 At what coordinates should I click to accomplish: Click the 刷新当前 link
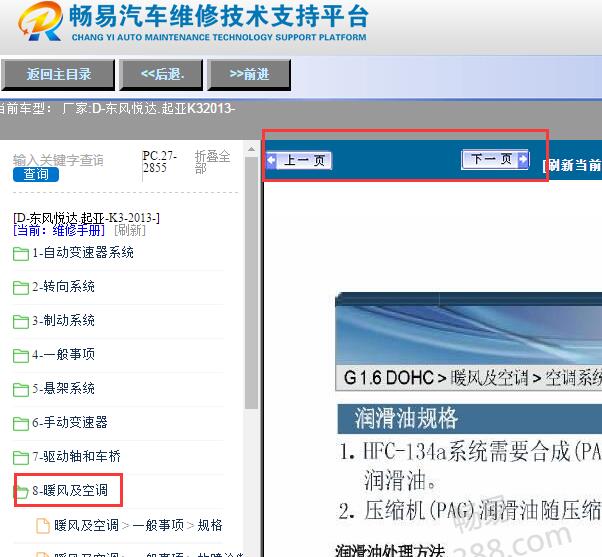click(572, 165)
